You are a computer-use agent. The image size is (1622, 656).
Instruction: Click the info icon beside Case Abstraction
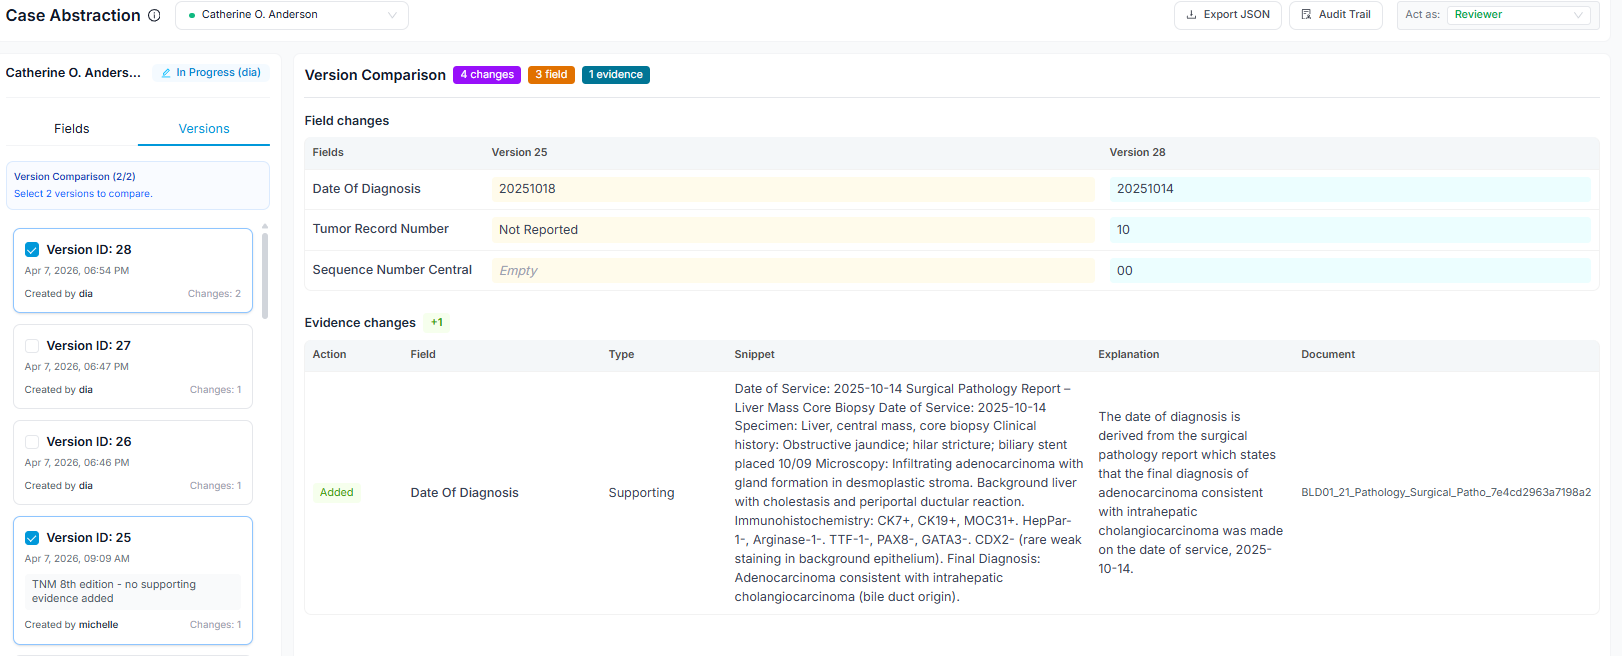(x=154, y=15)
